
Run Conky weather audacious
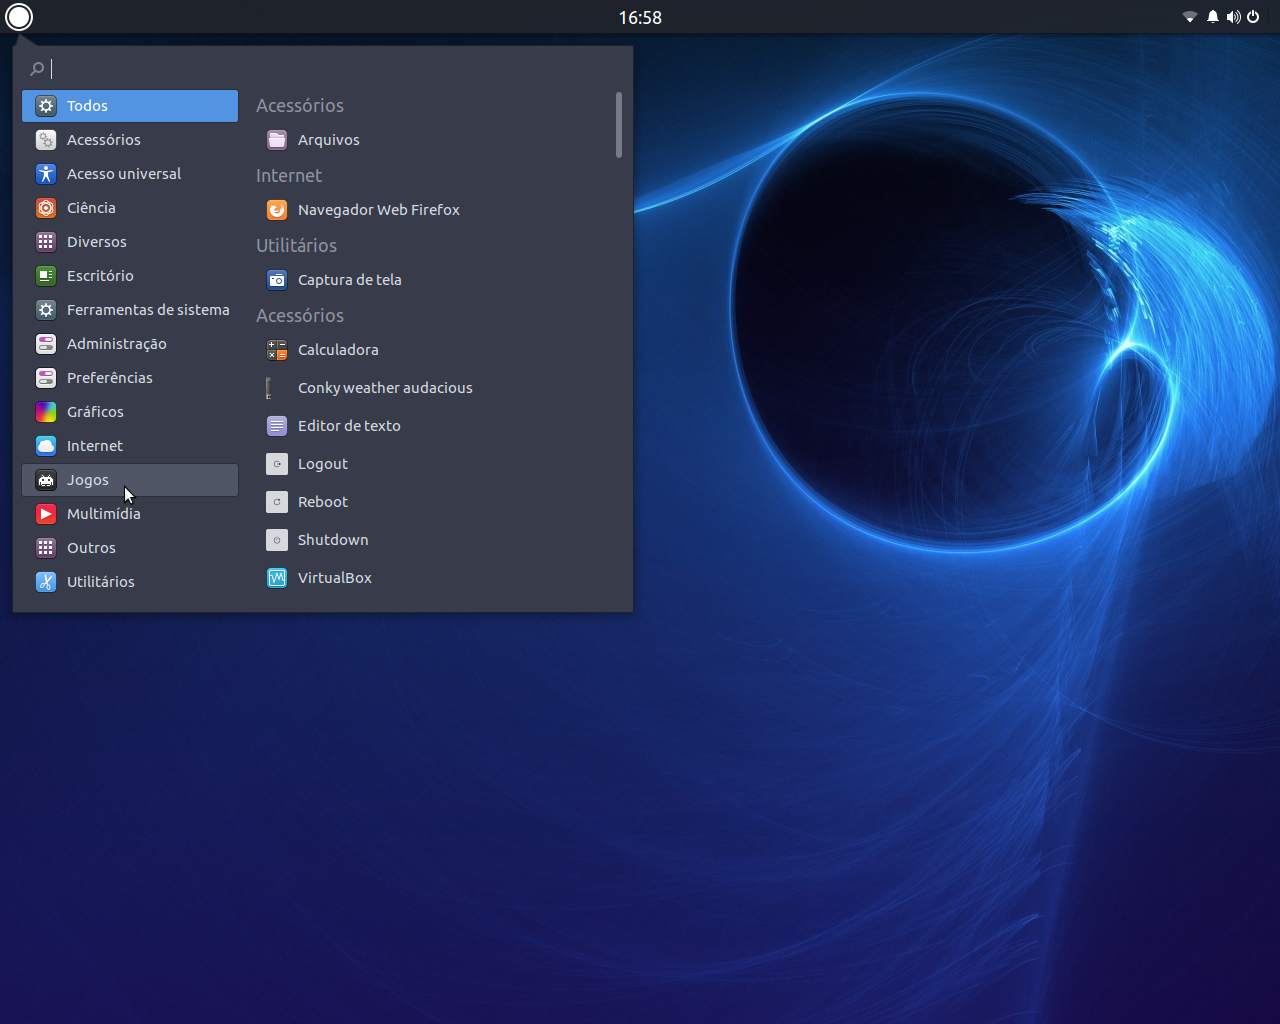tap(385, 388)
